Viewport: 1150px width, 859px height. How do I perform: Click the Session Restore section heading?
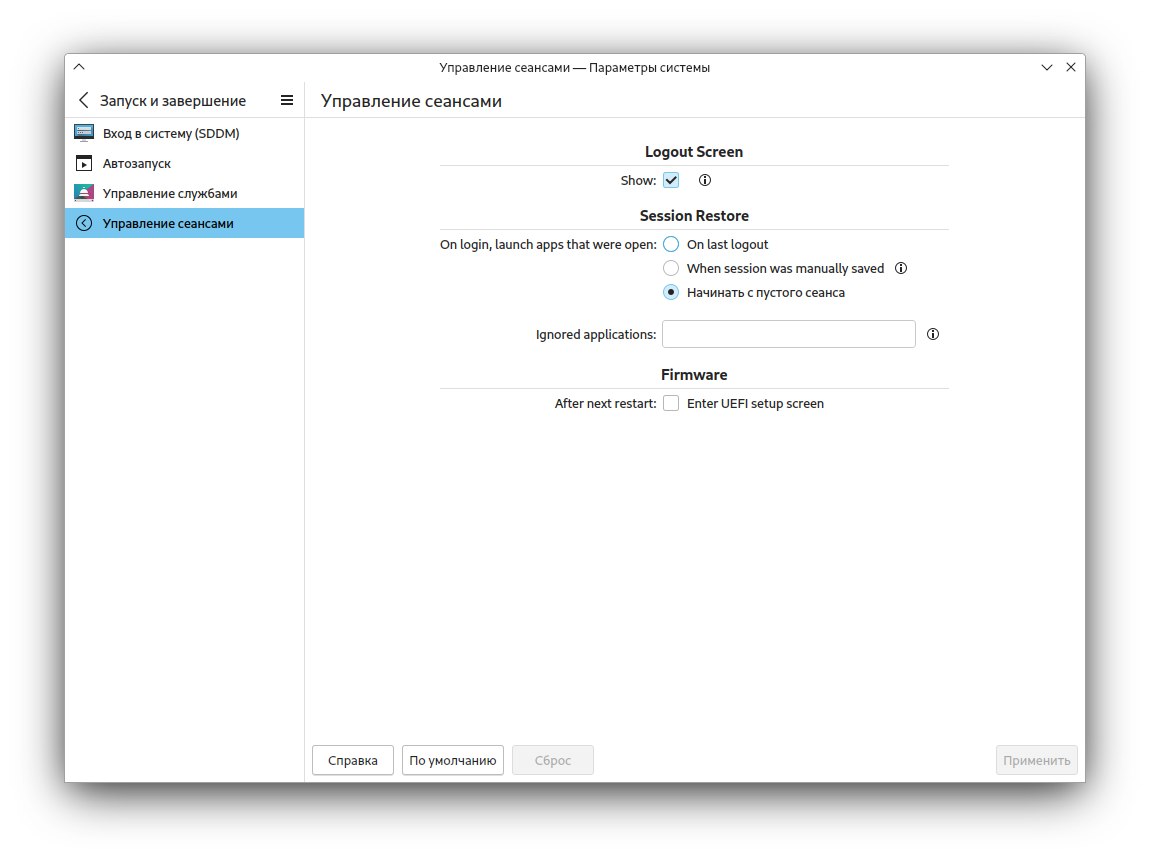[694, 216]
